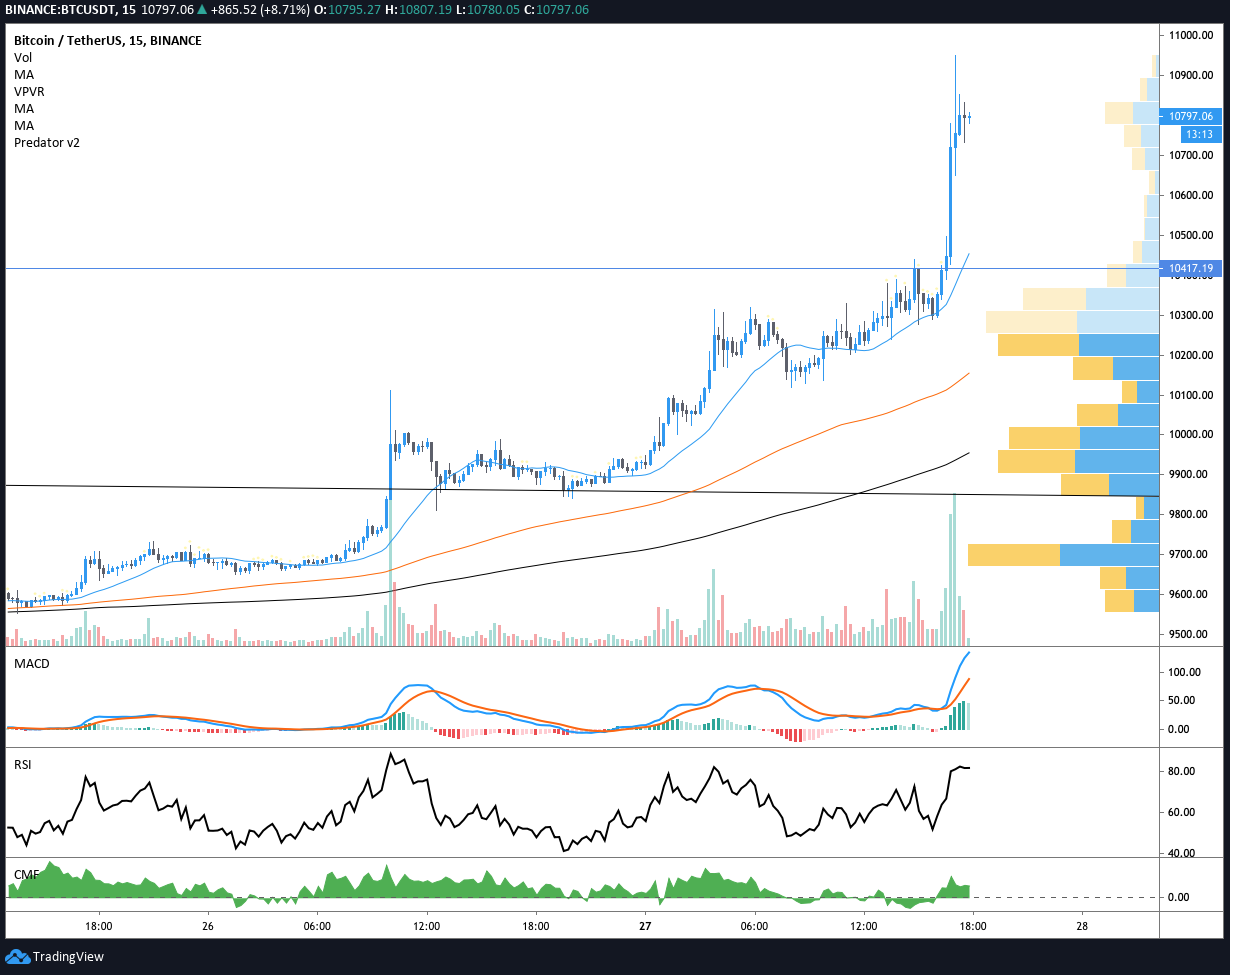Click the 80.00 RSI scale label
The height and width of the screenshot is (975, 1233).
1182,771
